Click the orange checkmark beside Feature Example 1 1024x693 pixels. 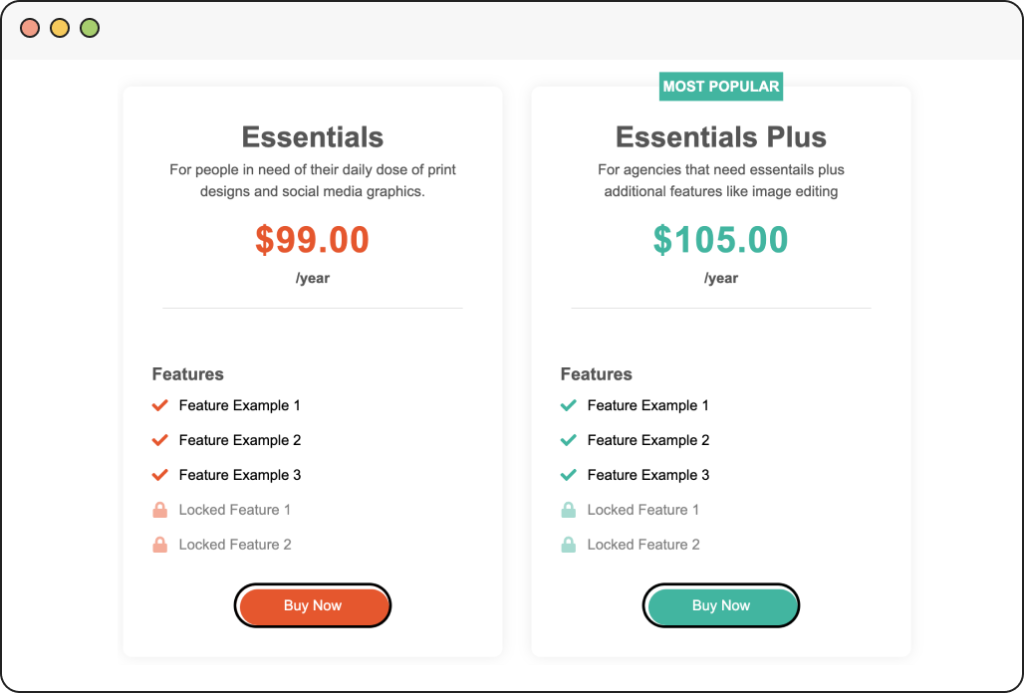159,406
